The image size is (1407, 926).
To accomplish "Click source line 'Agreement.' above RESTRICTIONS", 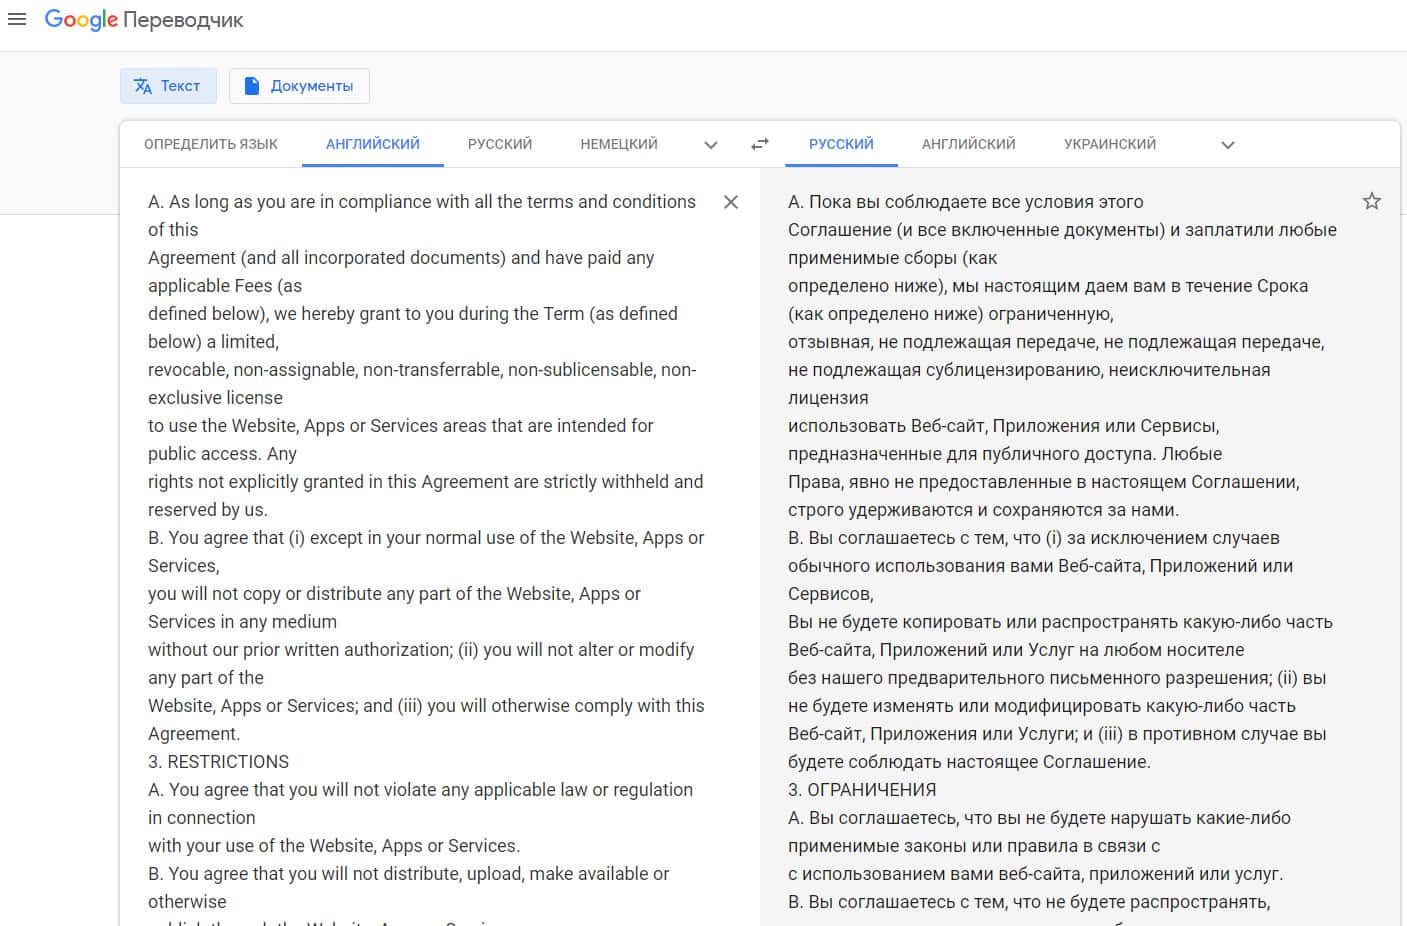I will point(194,734).
